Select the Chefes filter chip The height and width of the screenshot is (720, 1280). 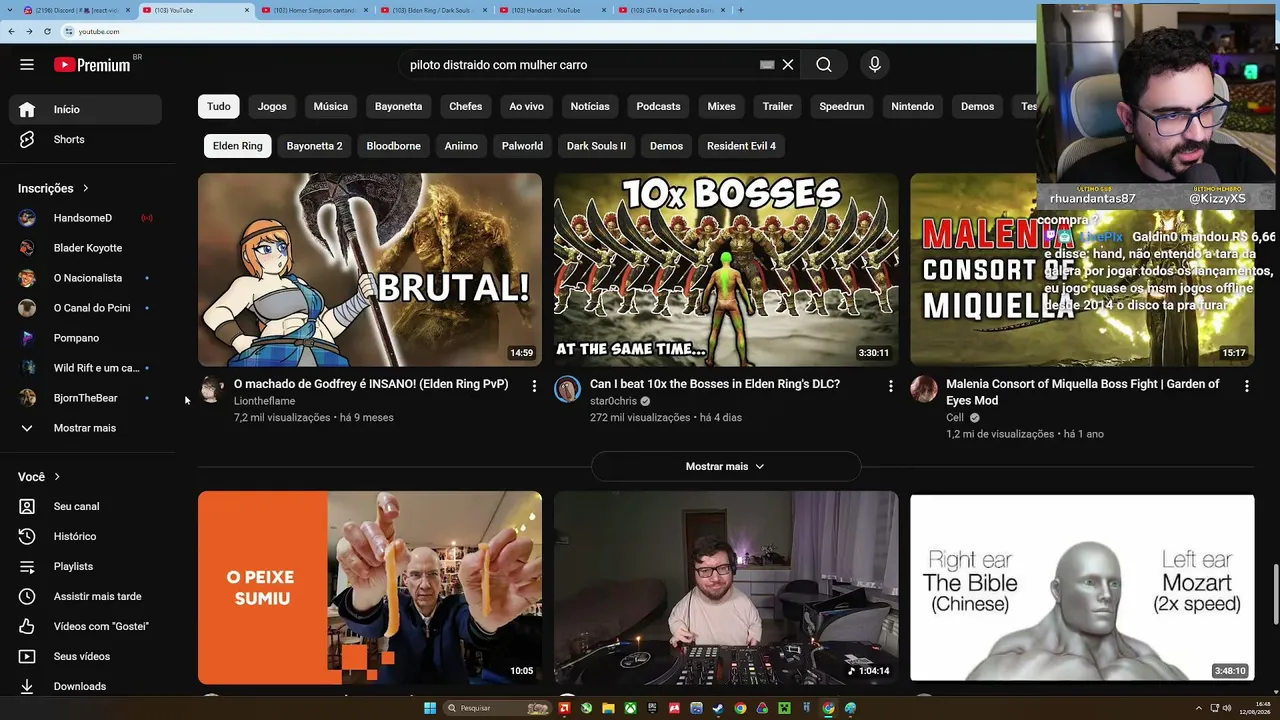point(466,107)
